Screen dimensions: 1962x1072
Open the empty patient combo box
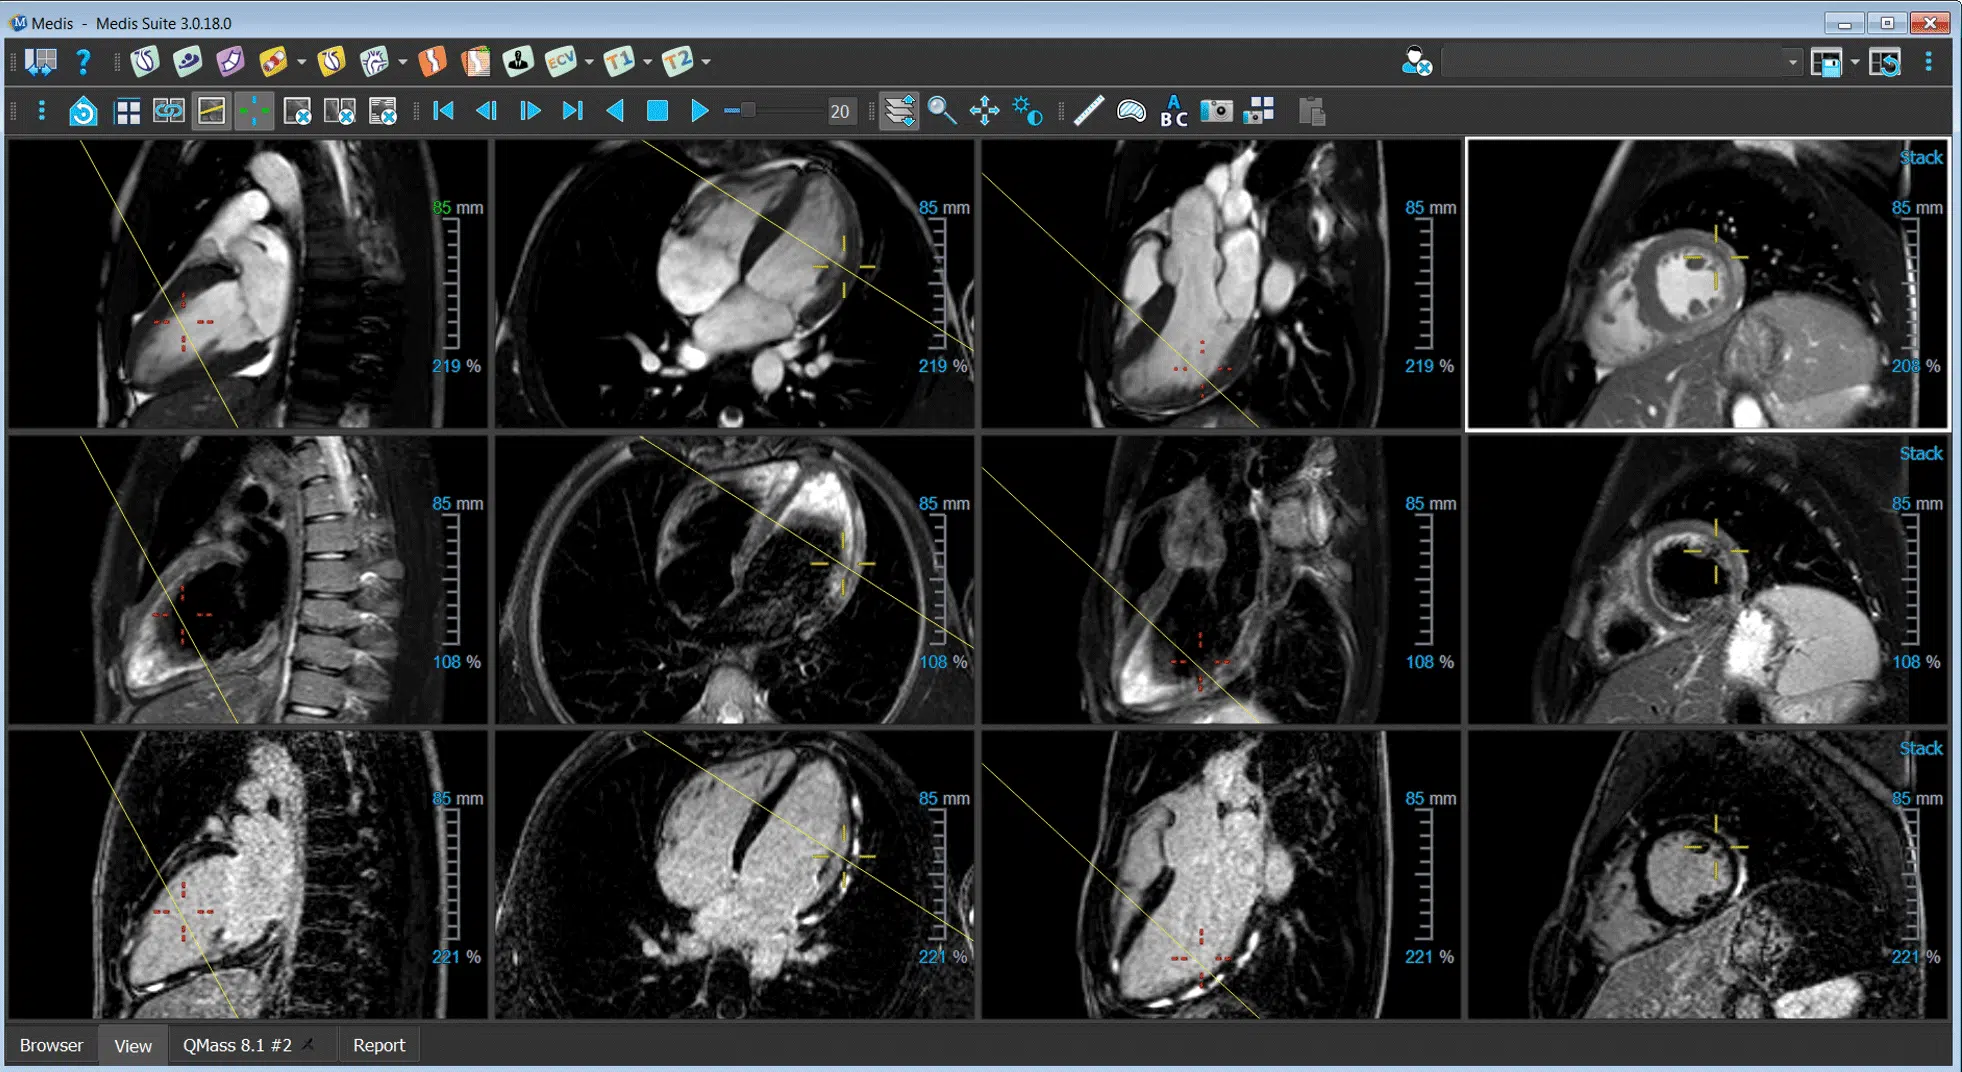pyautogui.click(x=1620, y=62)
